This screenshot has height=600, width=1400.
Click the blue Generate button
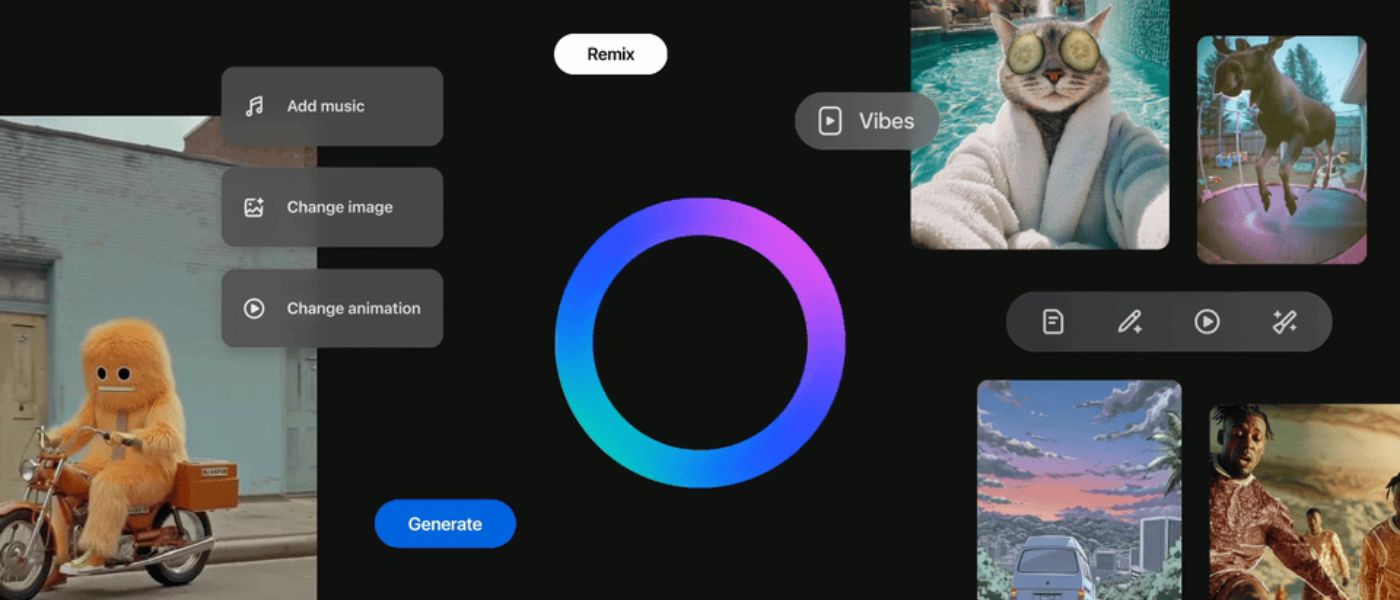click(x=445, y=524)
